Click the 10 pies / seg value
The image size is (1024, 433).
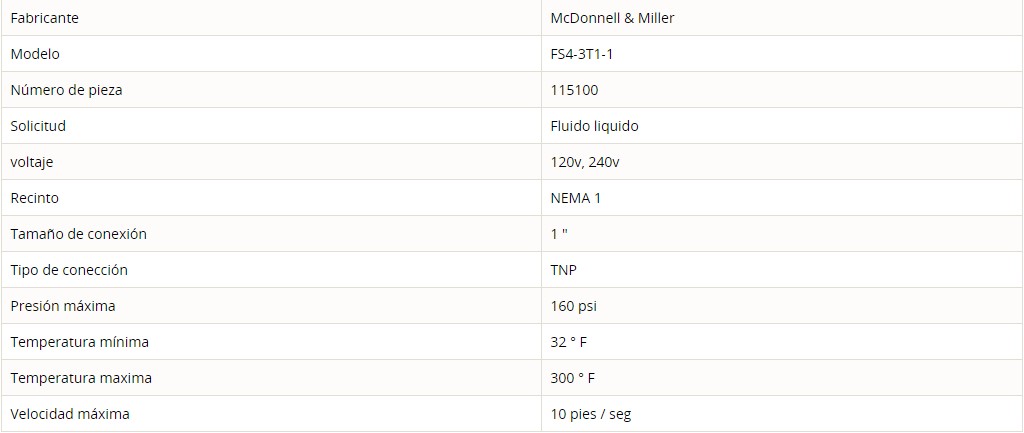pos(591,413)
